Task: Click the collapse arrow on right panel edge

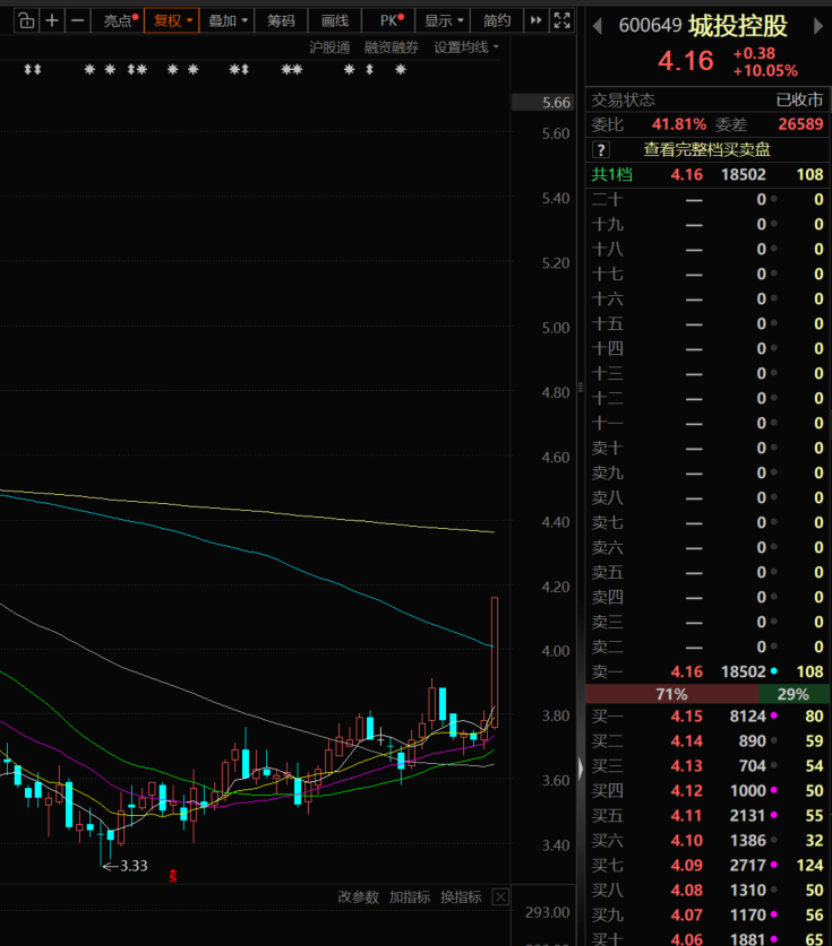Action: tap(580, 768)
